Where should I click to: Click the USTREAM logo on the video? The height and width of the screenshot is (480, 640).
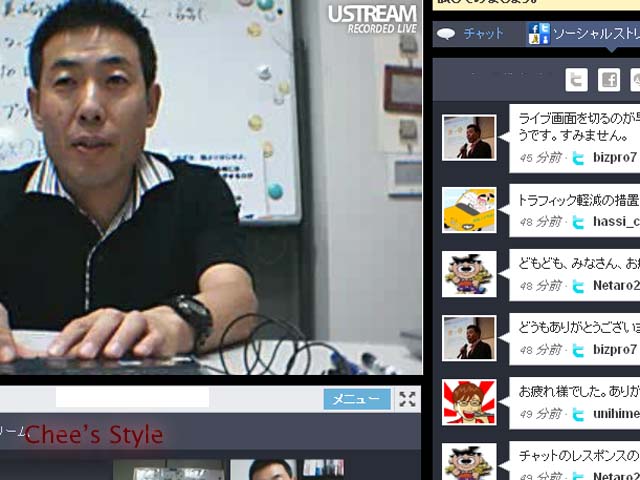point(372,17)
